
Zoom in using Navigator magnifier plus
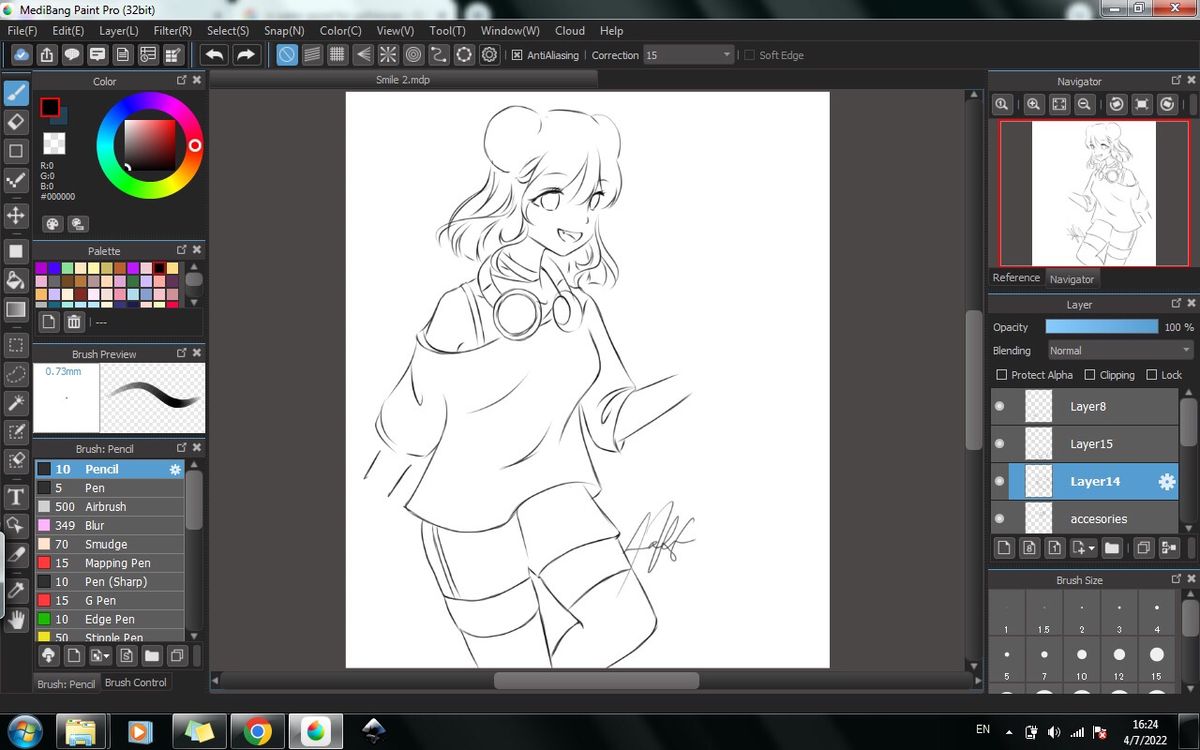pos(1033,104)
